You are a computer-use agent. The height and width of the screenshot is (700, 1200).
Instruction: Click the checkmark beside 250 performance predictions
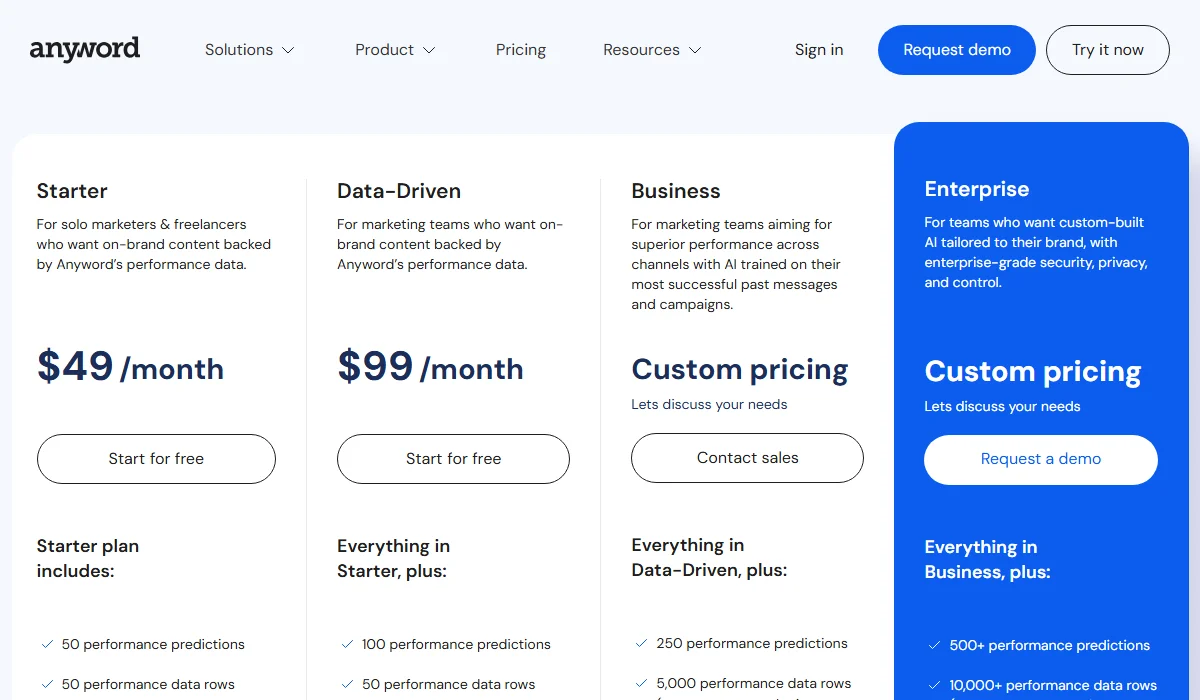click(639, 643)
